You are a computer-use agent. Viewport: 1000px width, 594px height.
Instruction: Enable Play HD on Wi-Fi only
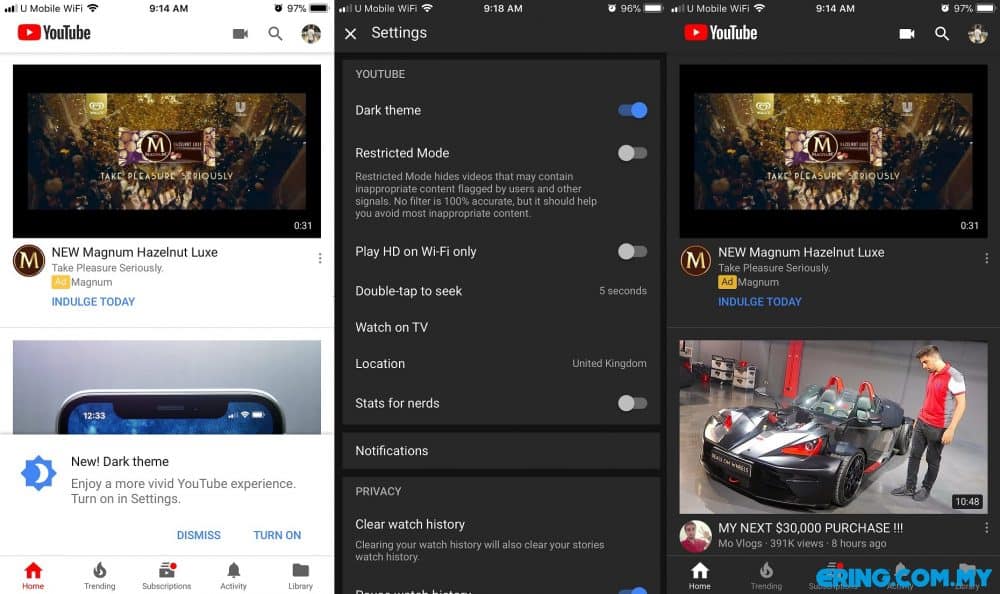tap(633, 251)
